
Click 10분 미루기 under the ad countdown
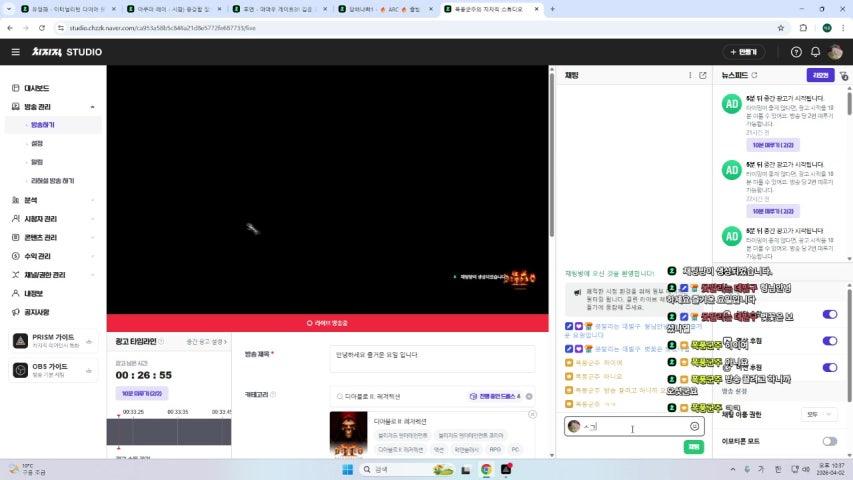pyautogui.click(x=141, y=393)
